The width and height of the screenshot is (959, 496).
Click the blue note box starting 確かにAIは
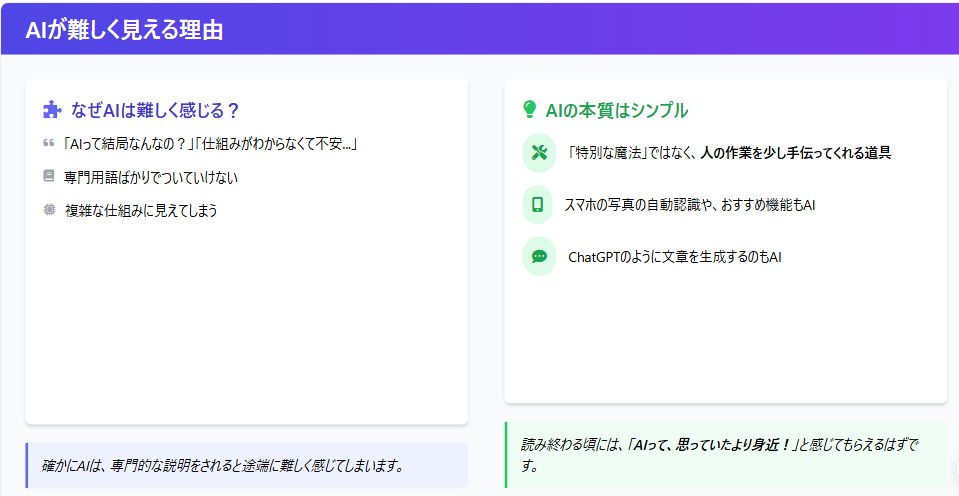click(x=246, y=465)
